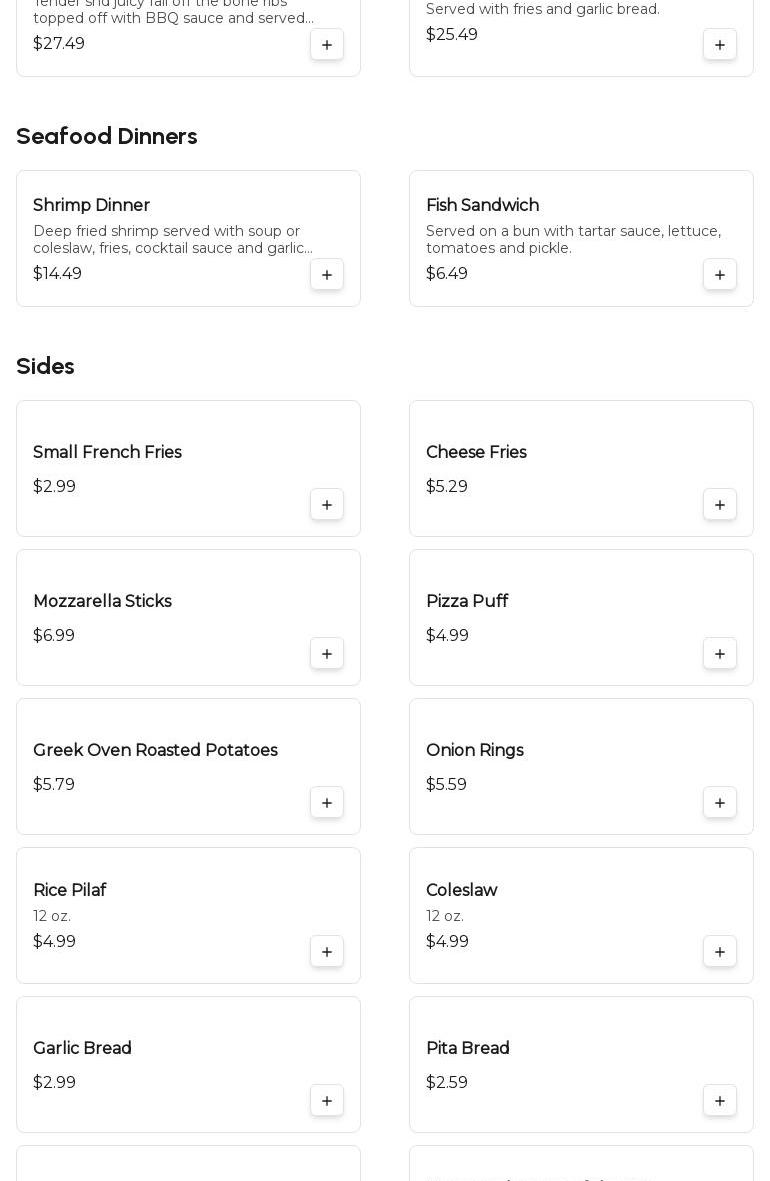
Task: Add Small French Fries to cart
Action: tap(327, 505)
